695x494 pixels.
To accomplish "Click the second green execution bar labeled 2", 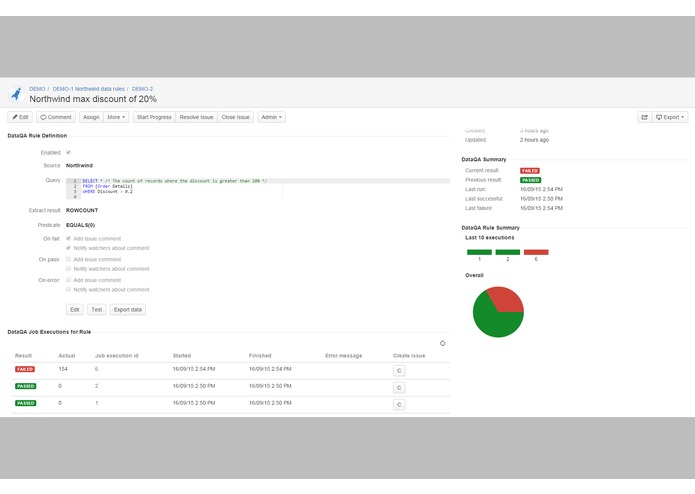I will [x=508, y=252].
